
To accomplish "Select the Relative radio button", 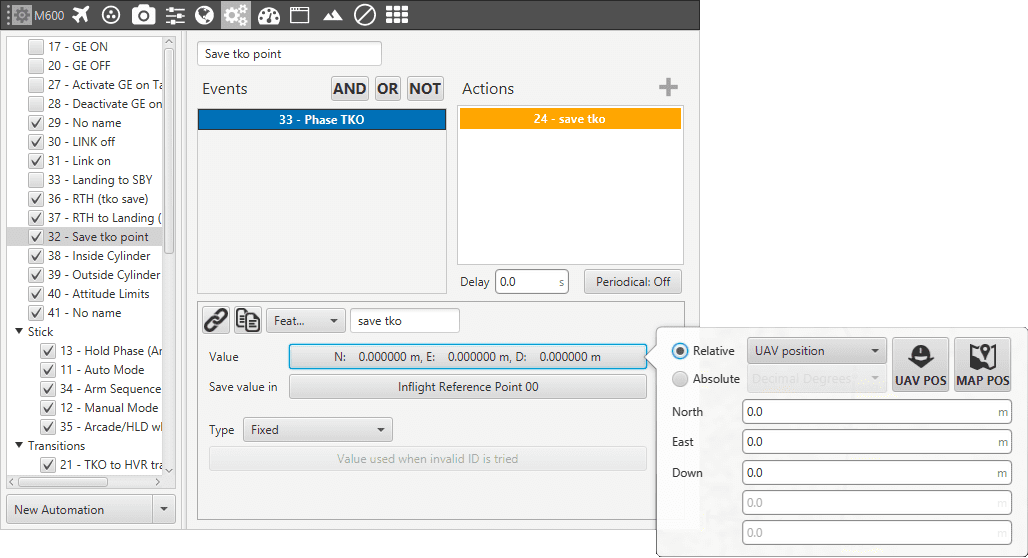I will pos(680,351).
